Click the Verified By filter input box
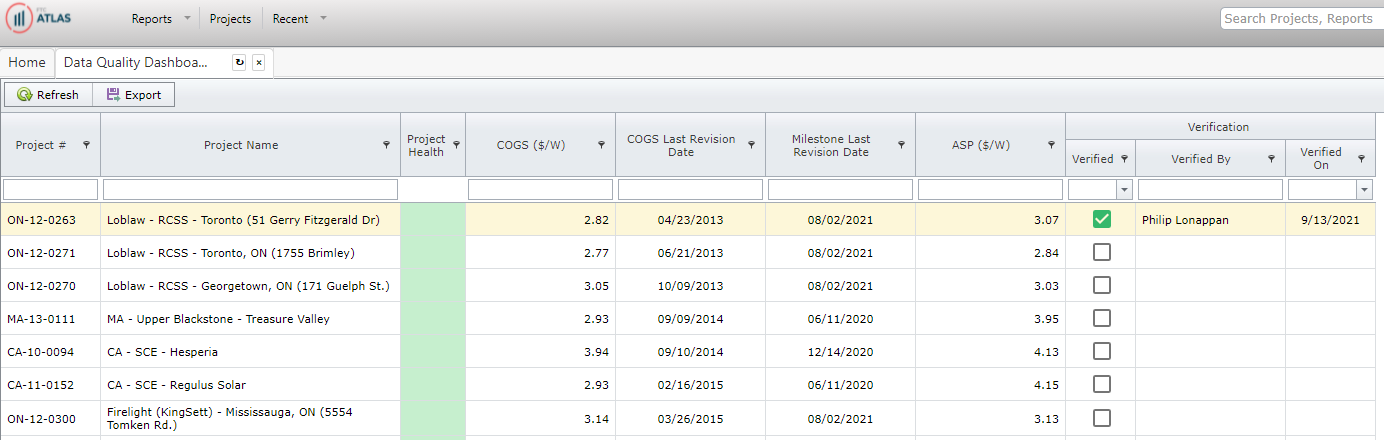The height and width of the screenshot is (440, 1384). point(1210,190)
